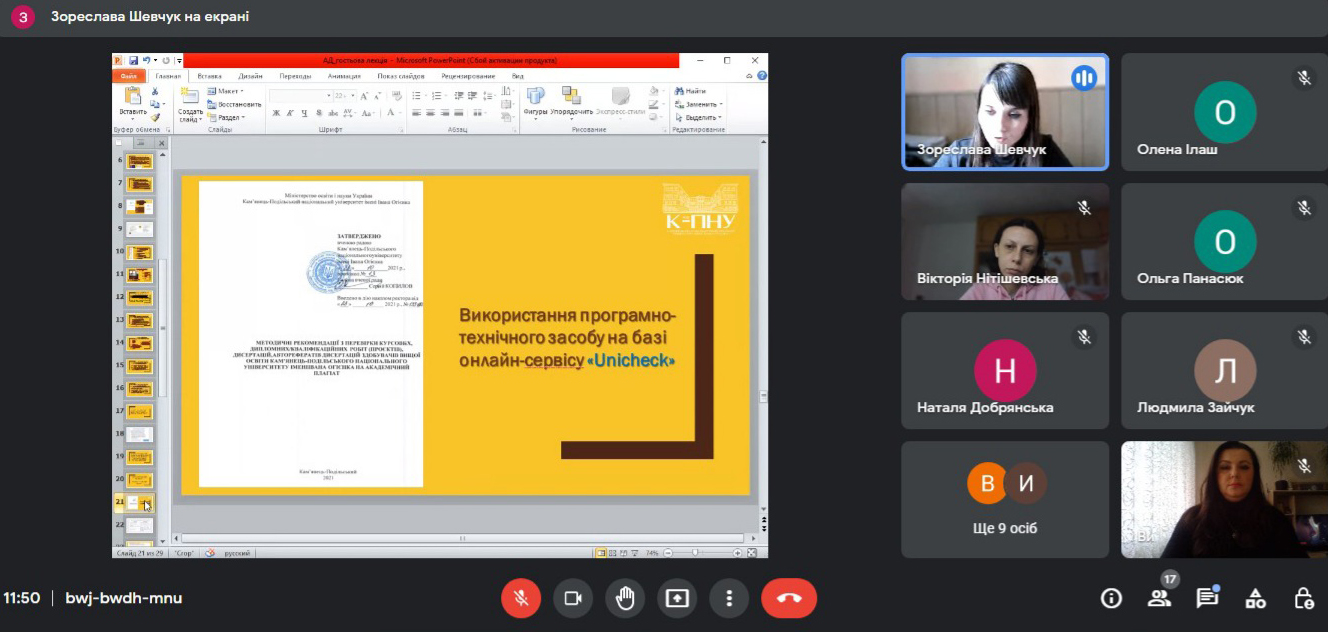This screenshot has width=1328, height=632.
Task: Open the chat panel
Action: (x=1207, y=598)
